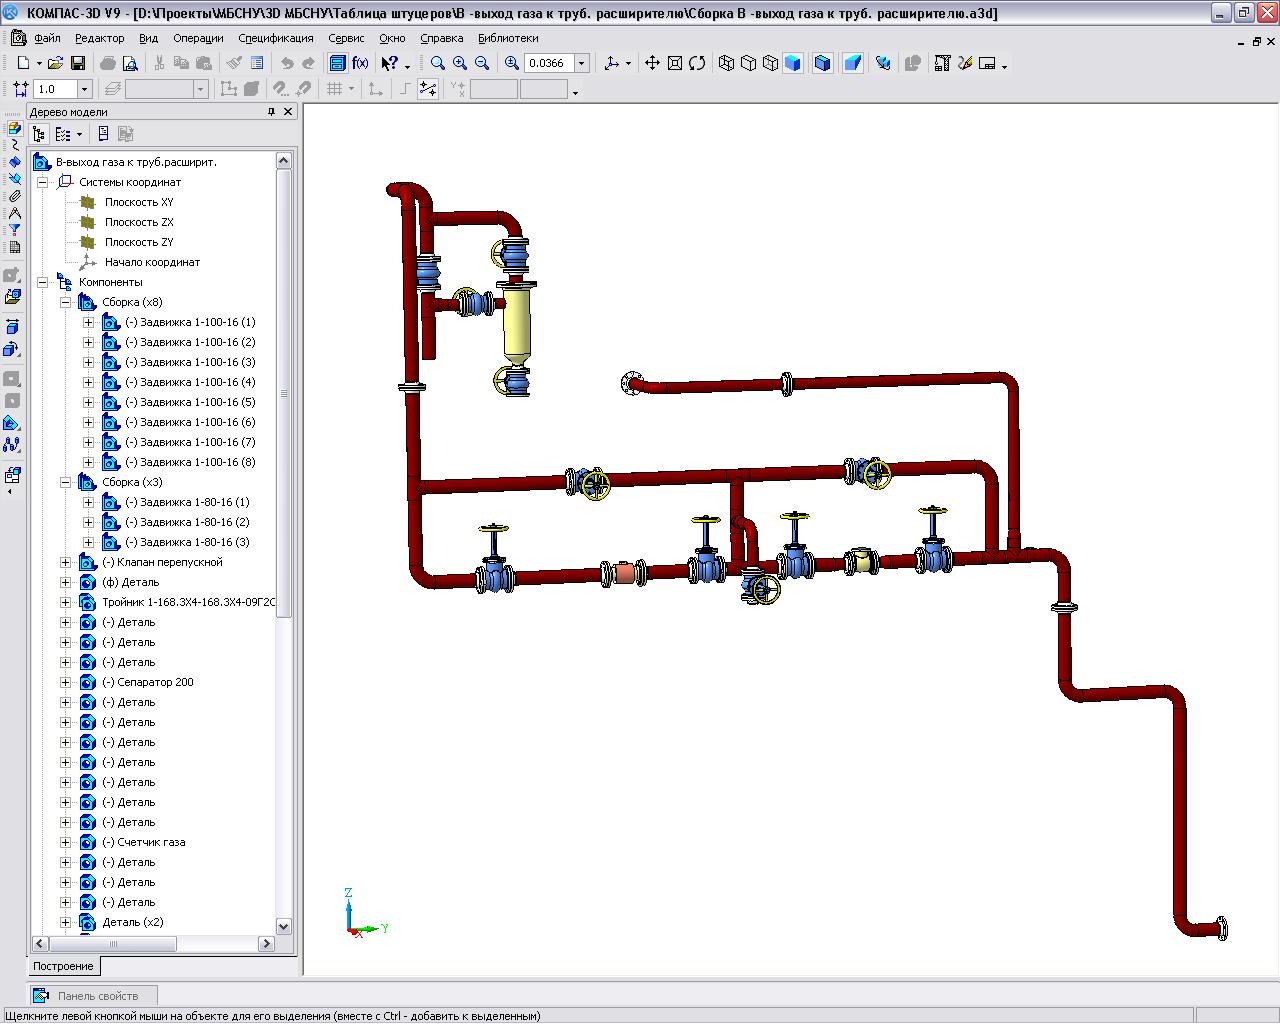Click the Save document toolbar icon

(x=78, y=63)
